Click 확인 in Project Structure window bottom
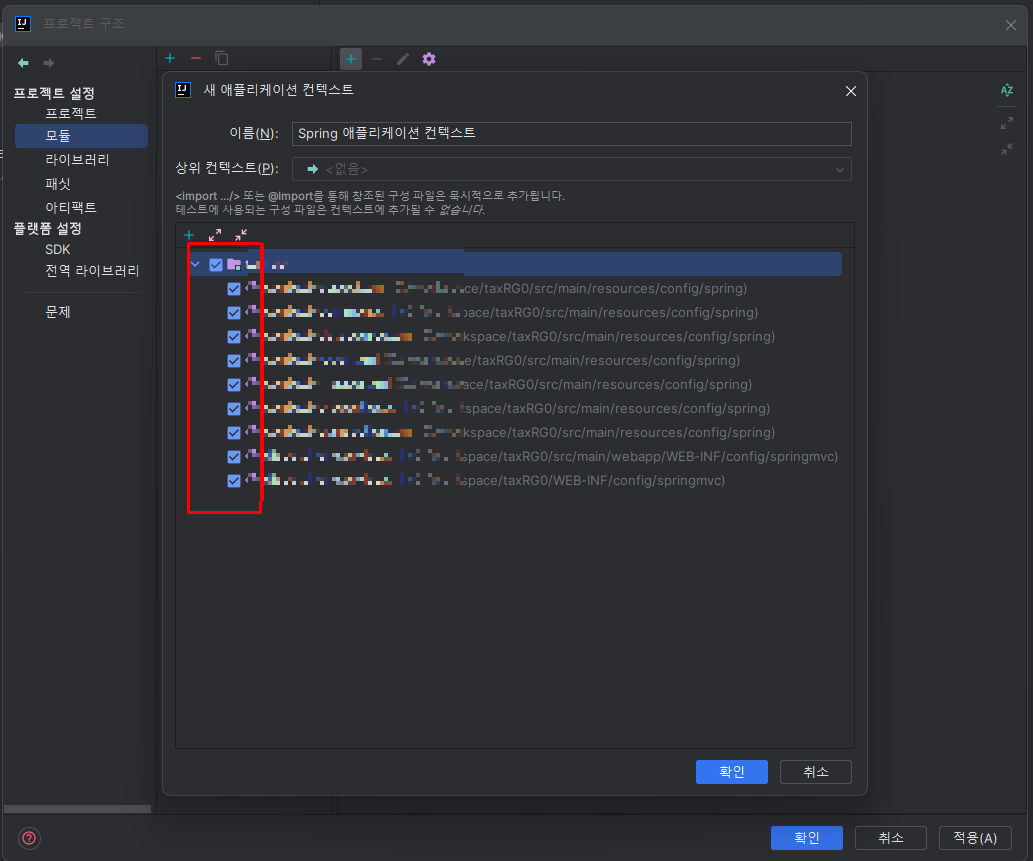The width and height of the screenshot is (1033, 861). (806, 838)
